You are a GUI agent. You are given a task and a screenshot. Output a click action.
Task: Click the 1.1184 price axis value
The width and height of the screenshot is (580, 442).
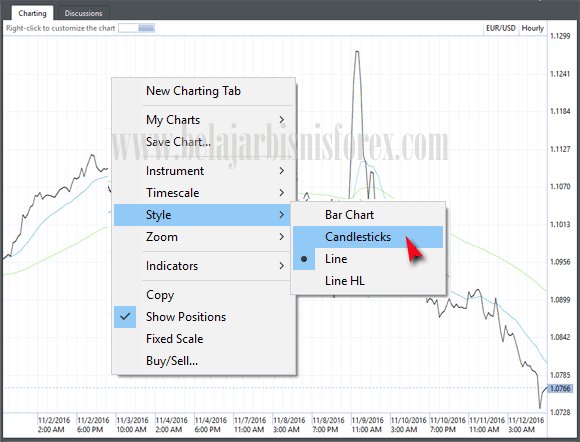click(x=560, y=111)
